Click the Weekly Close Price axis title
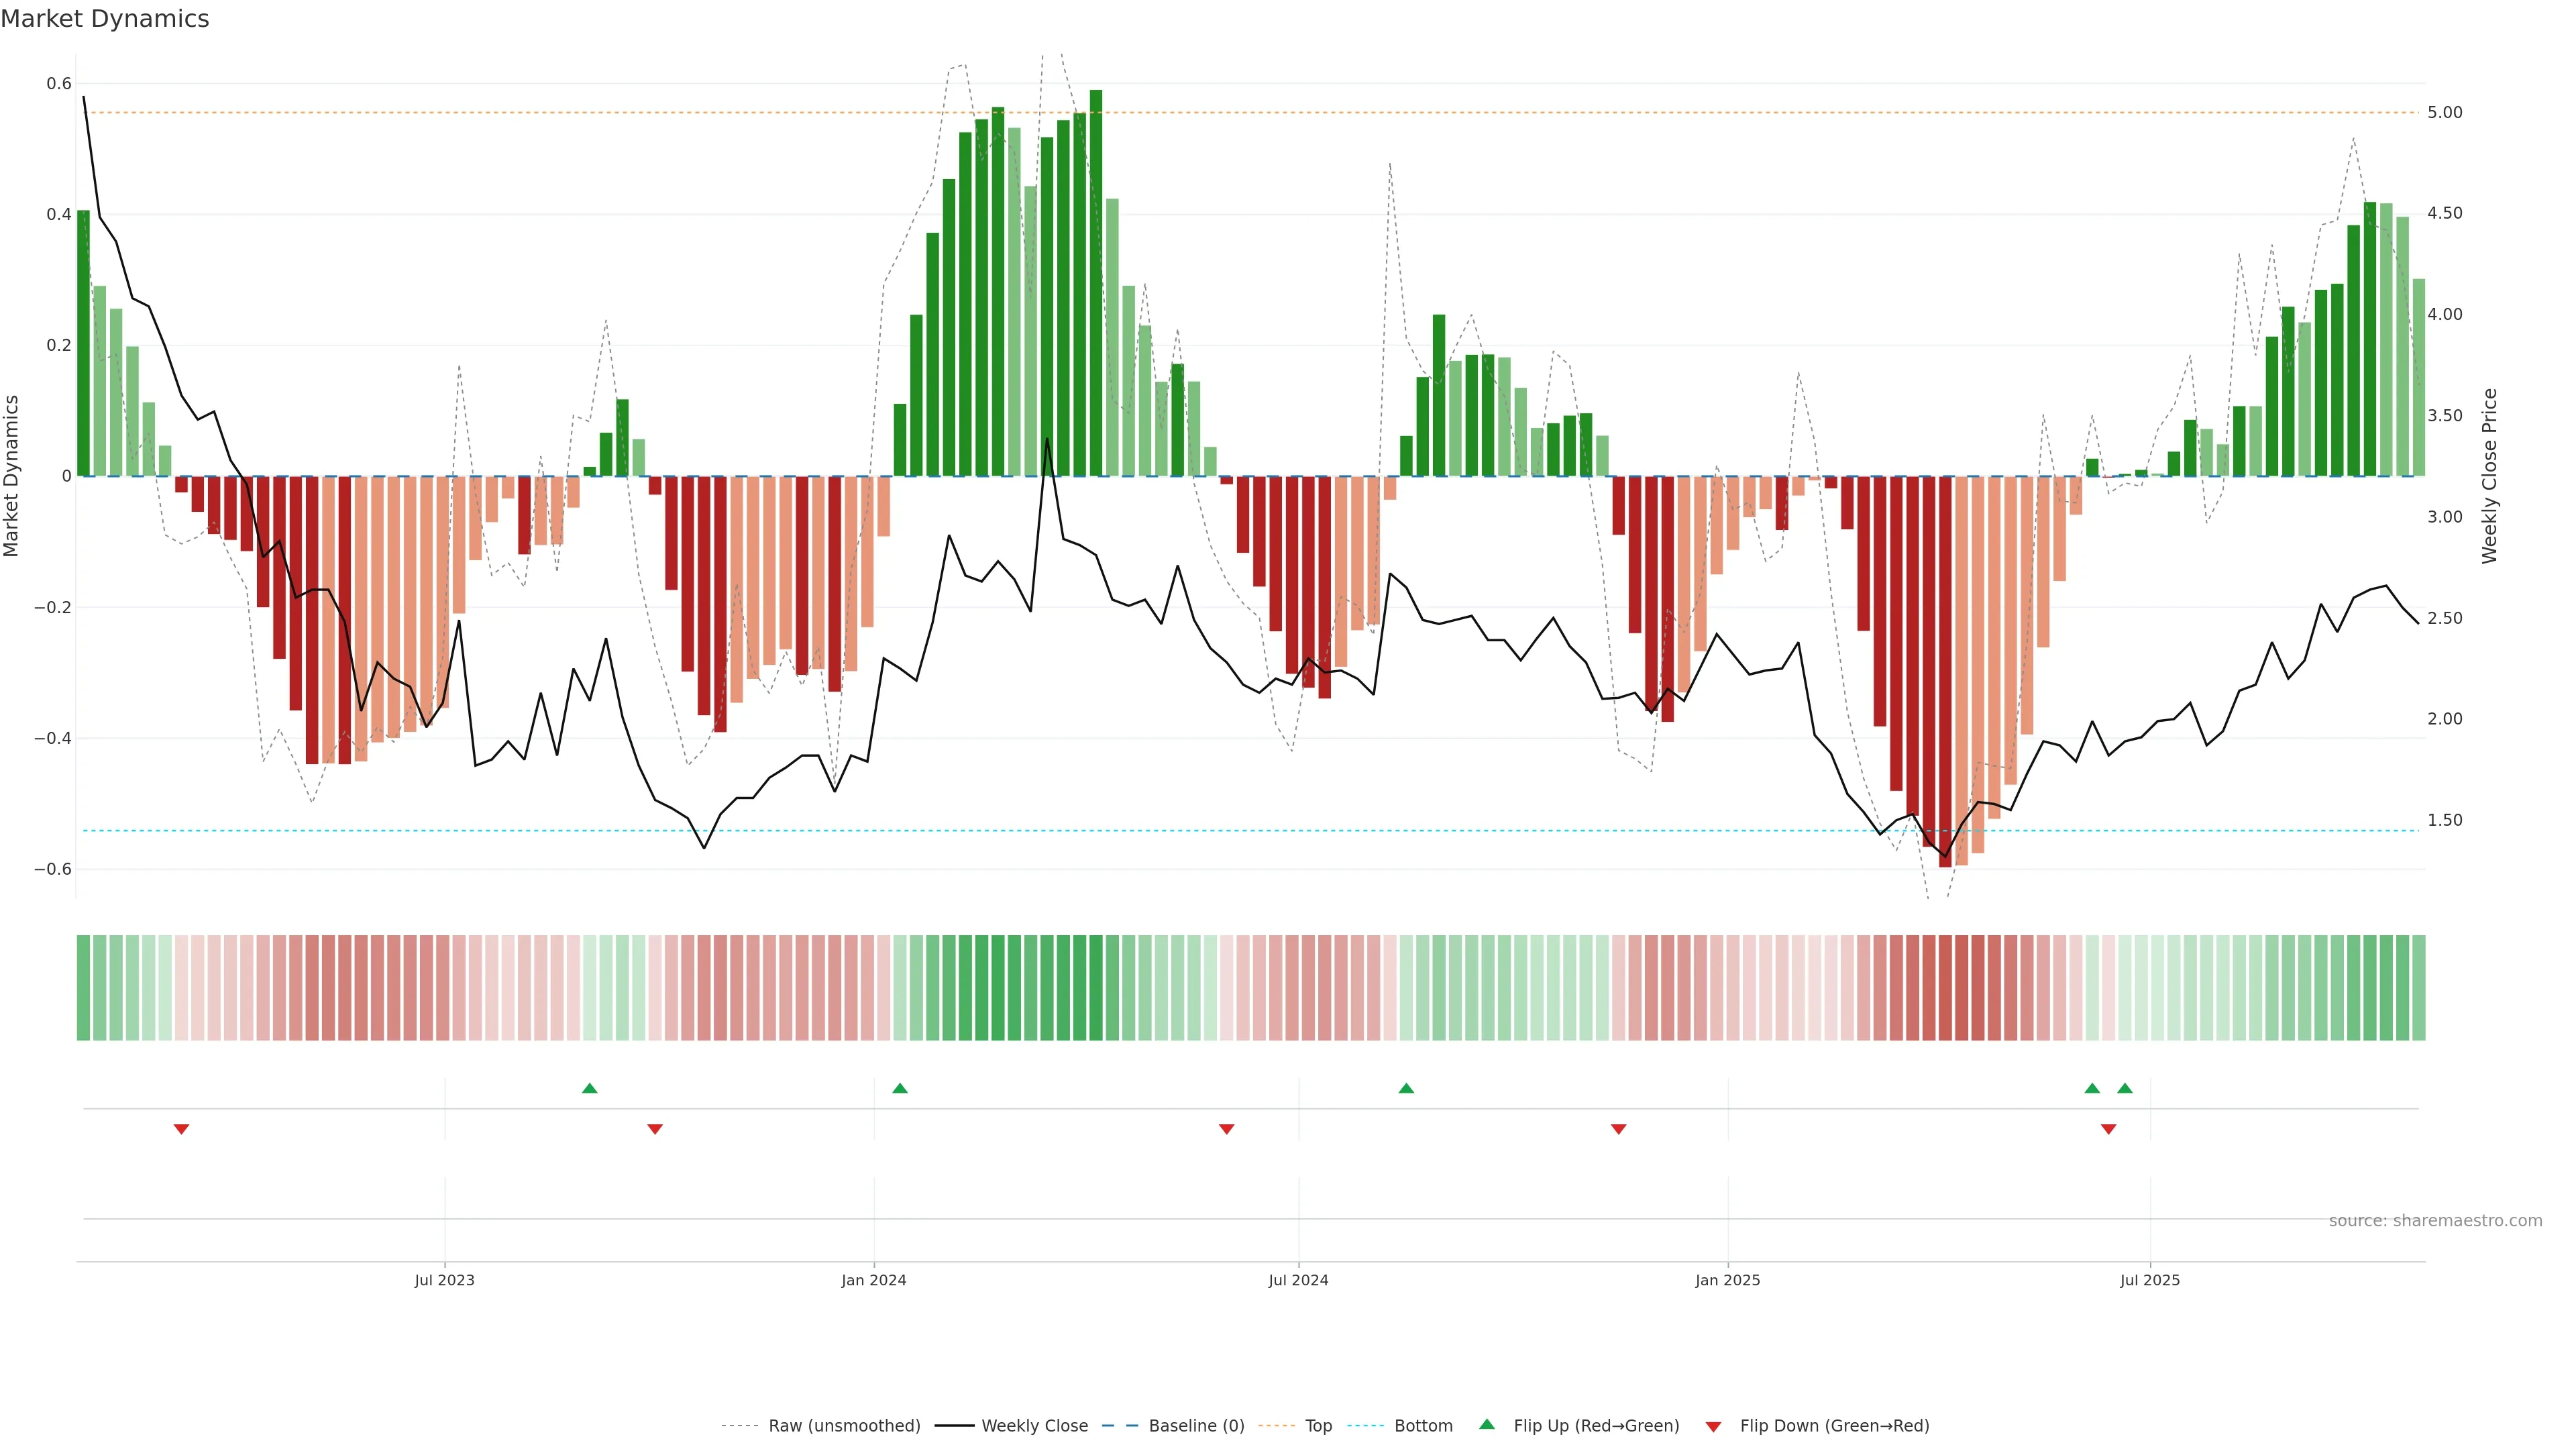This screenshot has height=1449, width=2576. (2489, 476)
